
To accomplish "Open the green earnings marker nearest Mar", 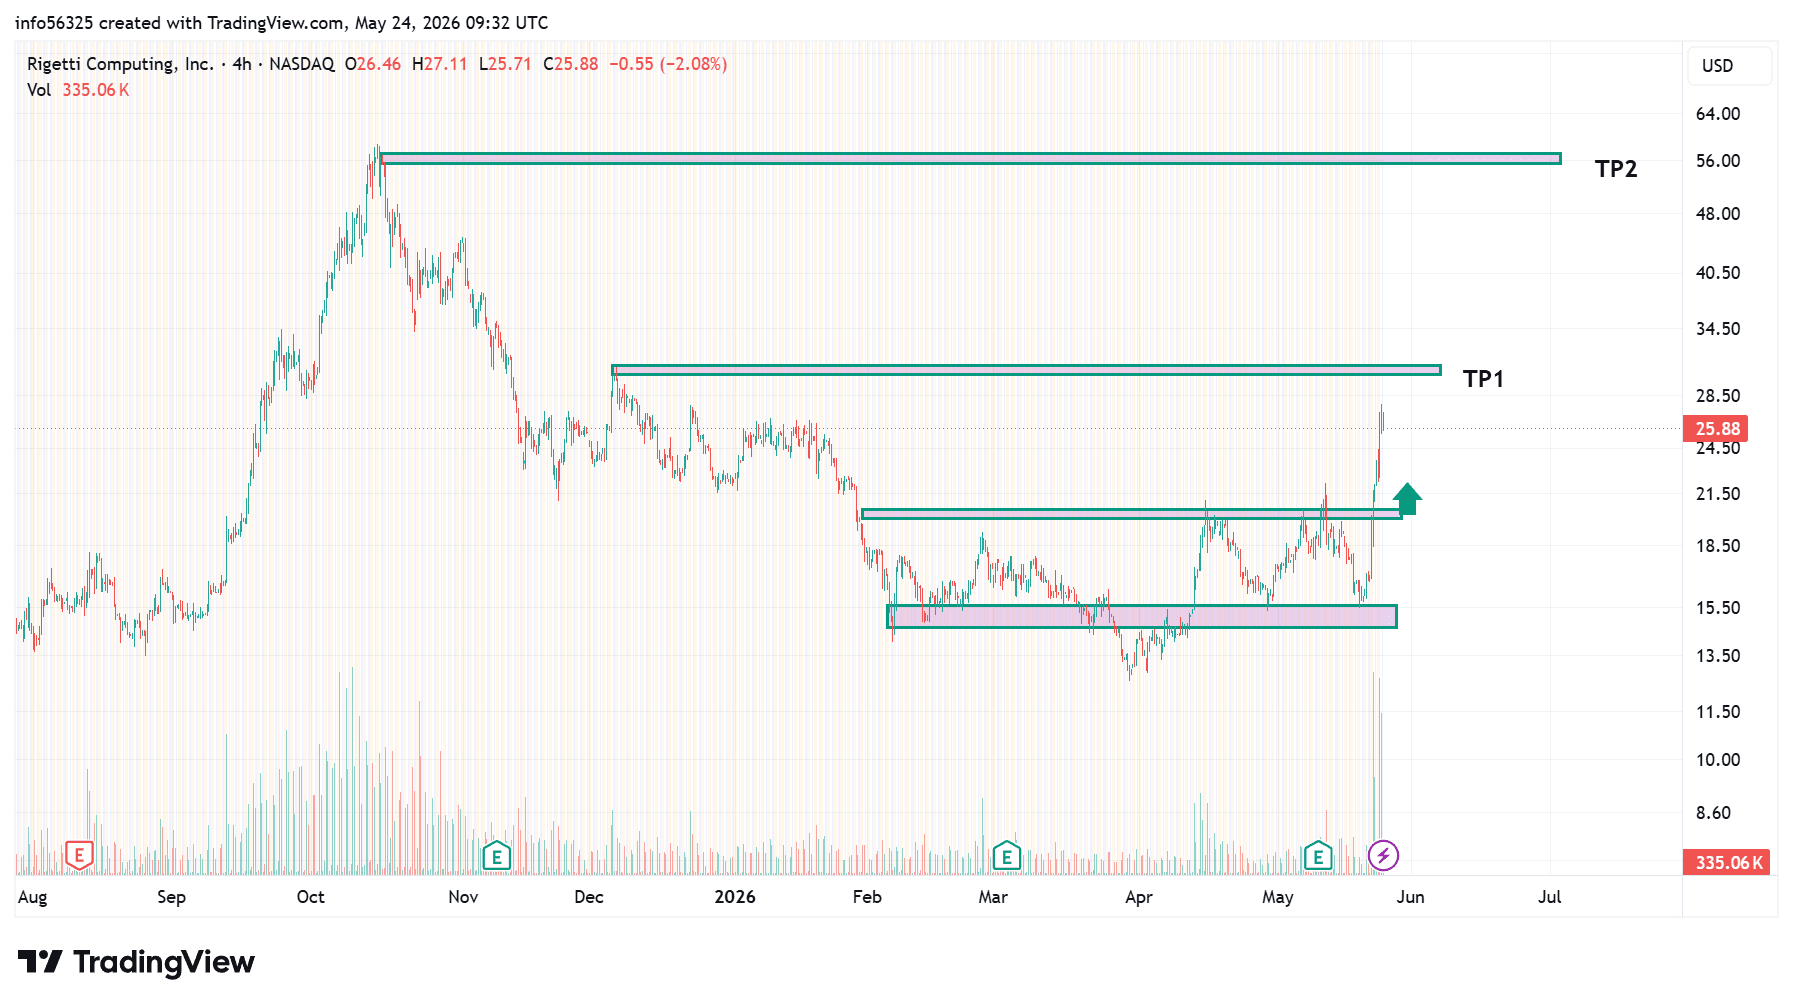I will click(x=1006, y=855).
